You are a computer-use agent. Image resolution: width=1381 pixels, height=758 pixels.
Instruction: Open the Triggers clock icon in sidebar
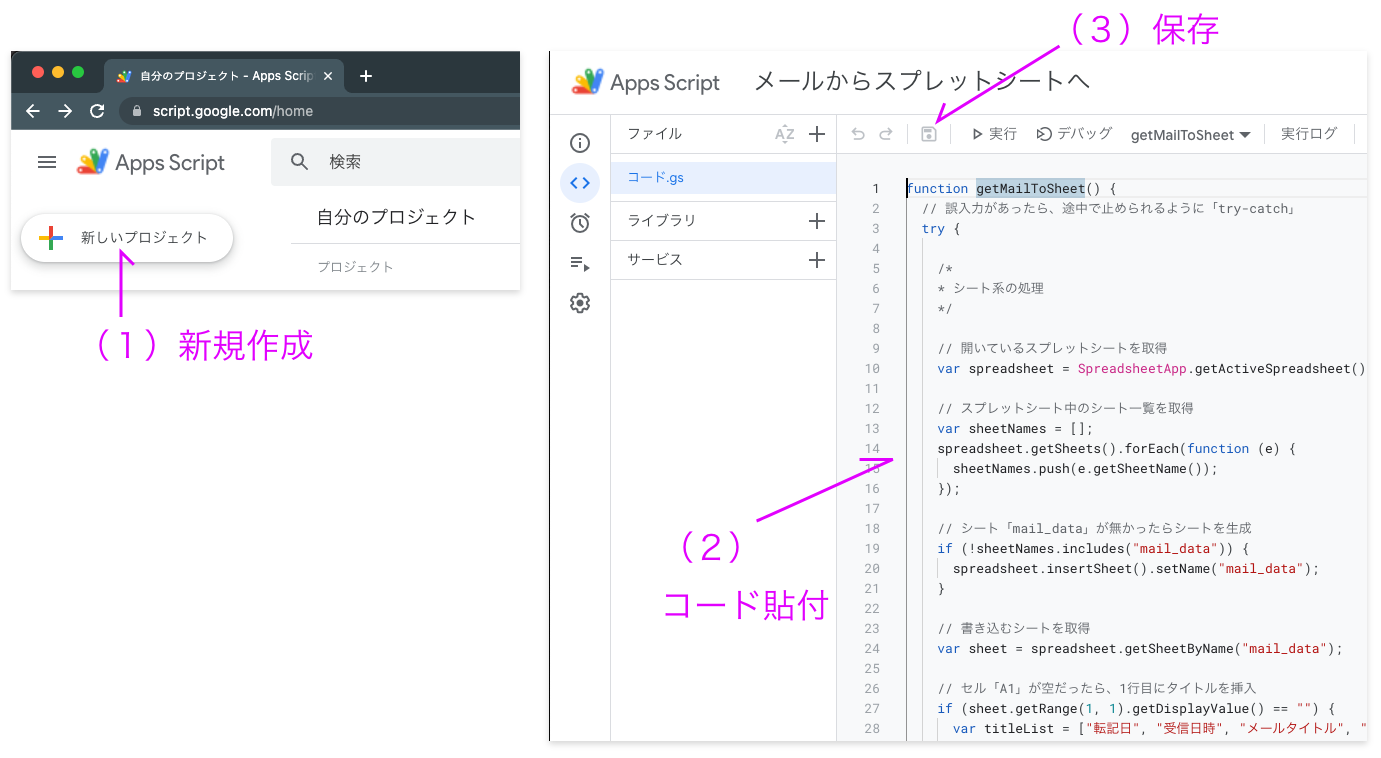[x=580, y=223]
